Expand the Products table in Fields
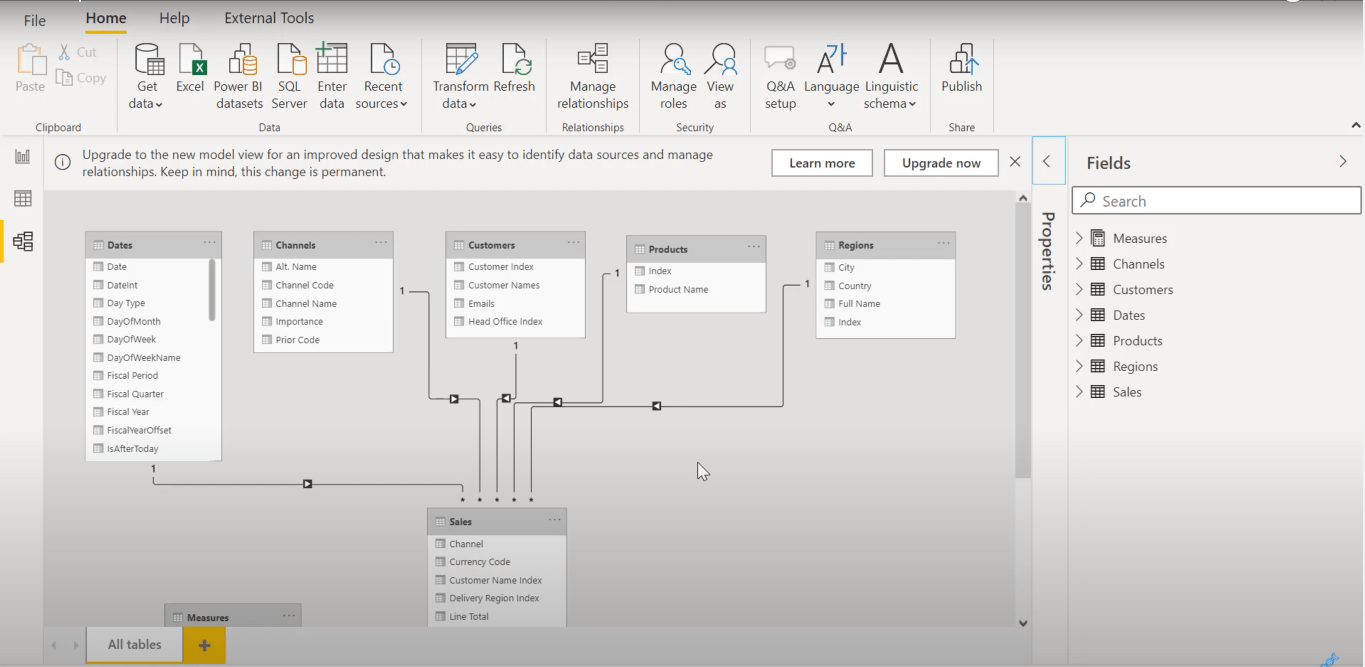 [1079, 340]
